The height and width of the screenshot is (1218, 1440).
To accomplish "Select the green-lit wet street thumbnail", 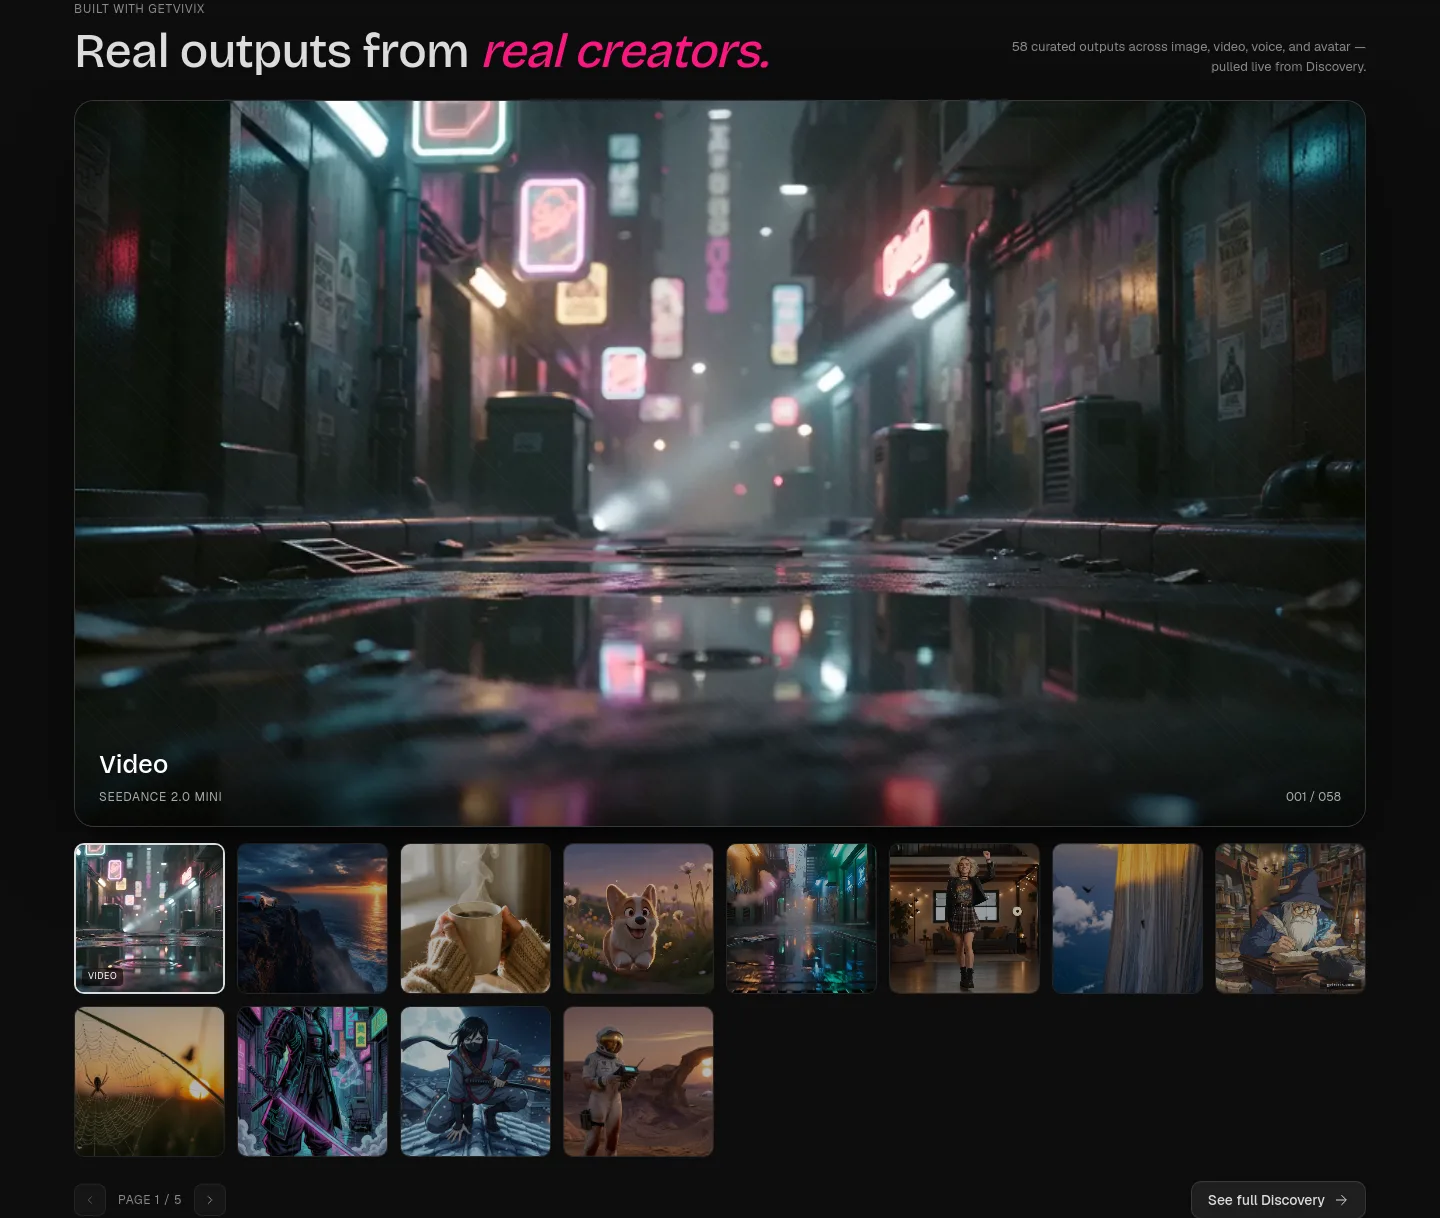I will coord(802,918).
